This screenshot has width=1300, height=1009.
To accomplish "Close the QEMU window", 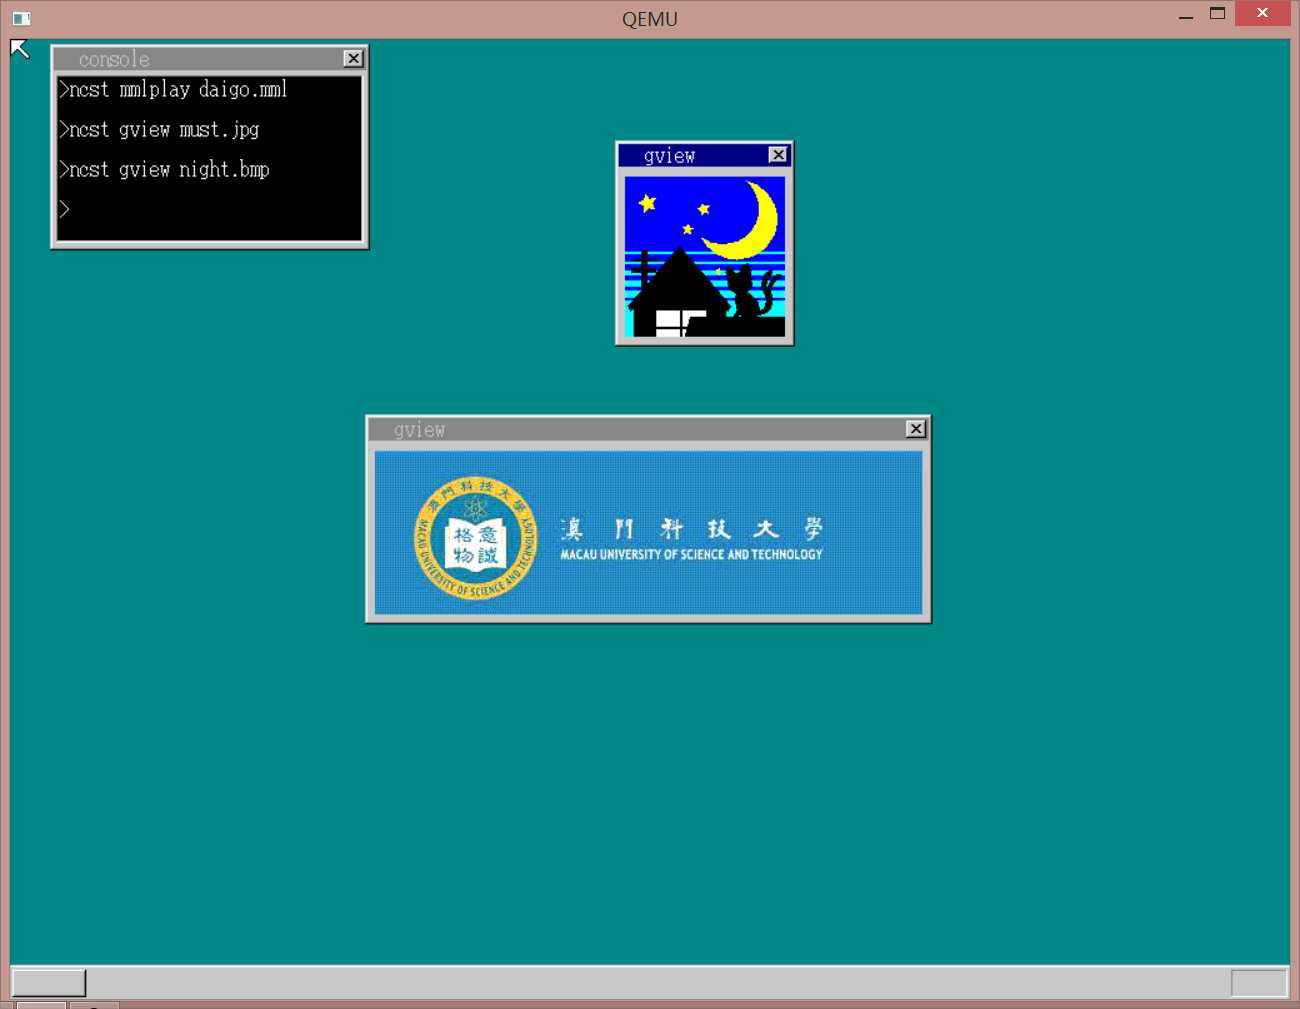I will [x=1262, y=13].
